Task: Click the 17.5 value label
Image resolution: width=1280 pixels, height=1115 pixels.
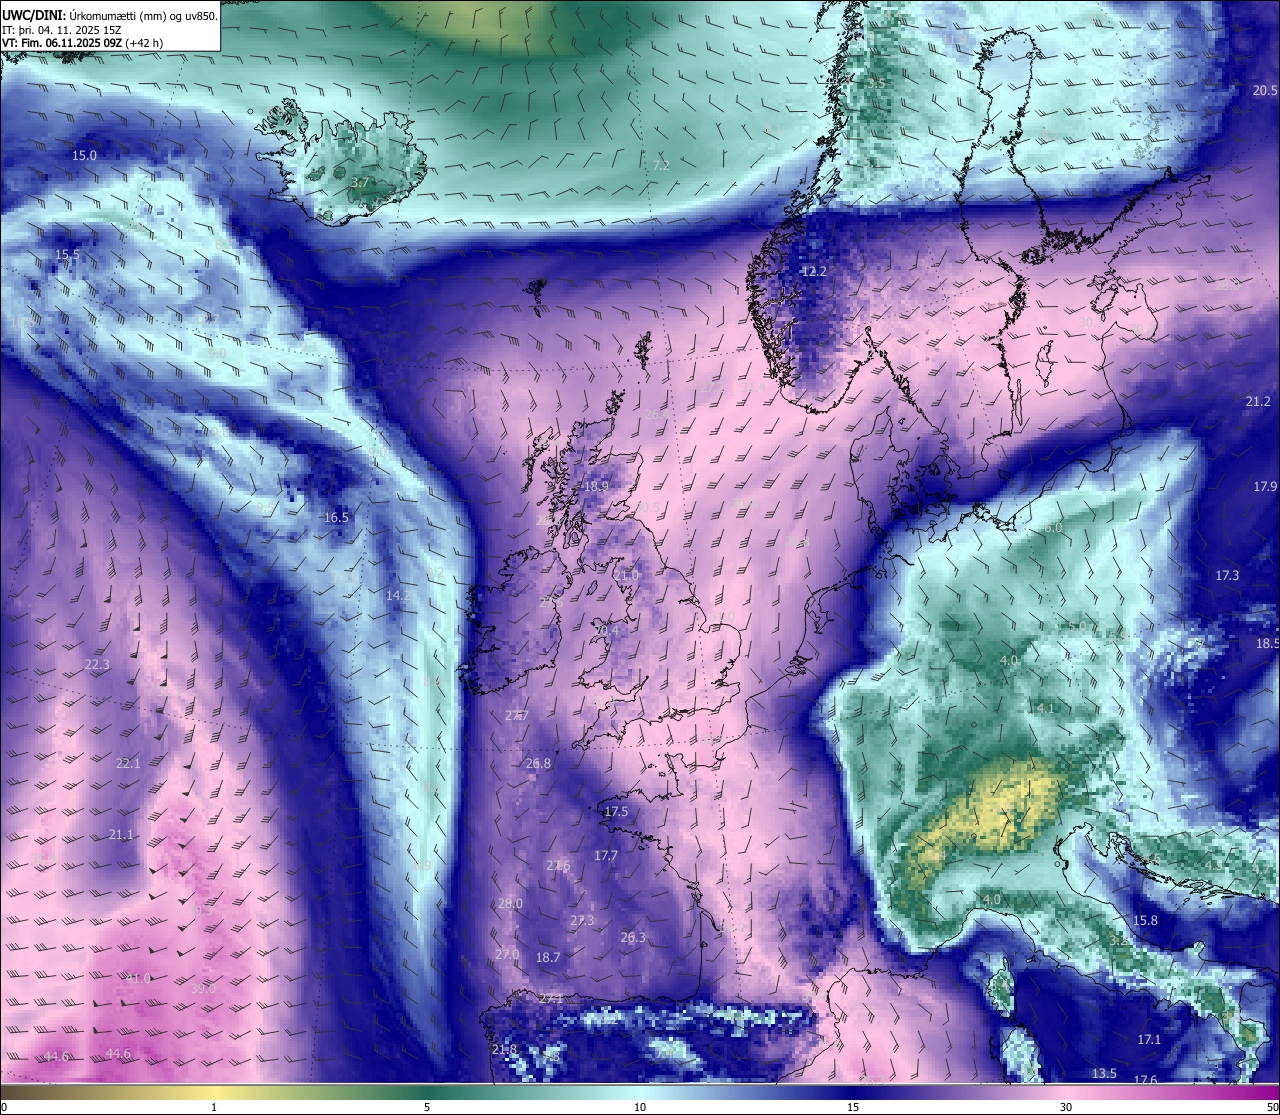Action: tap(616, 811)
